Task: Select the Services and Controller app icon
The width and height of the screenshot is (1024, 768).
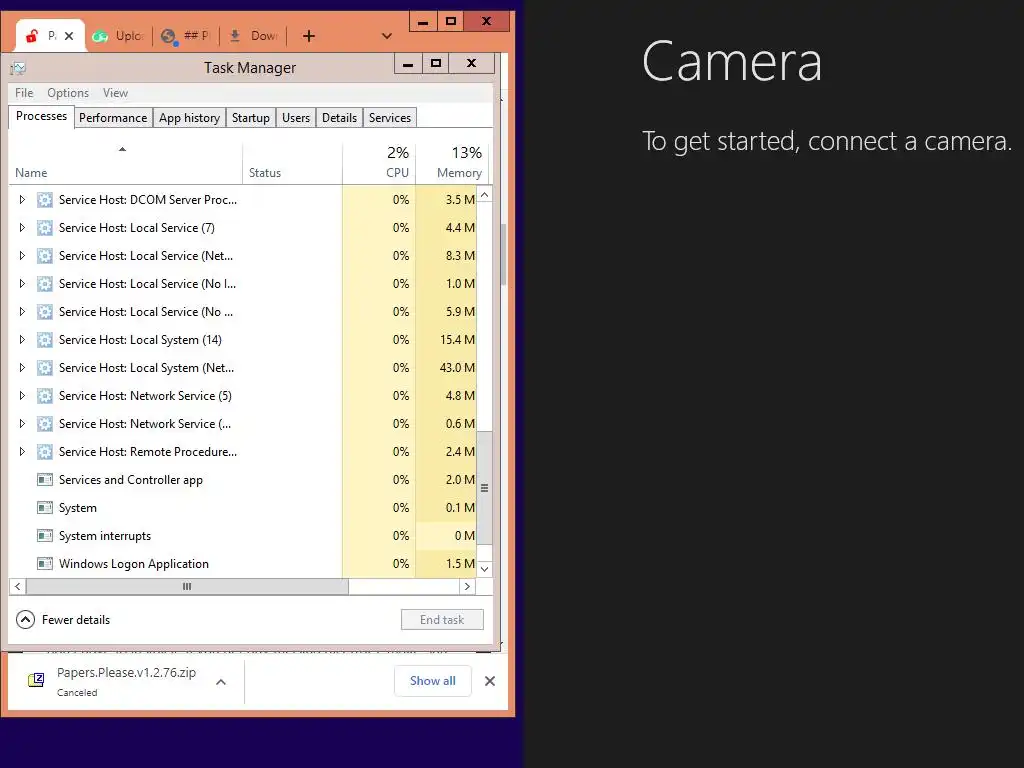Action: pos(44,480)
